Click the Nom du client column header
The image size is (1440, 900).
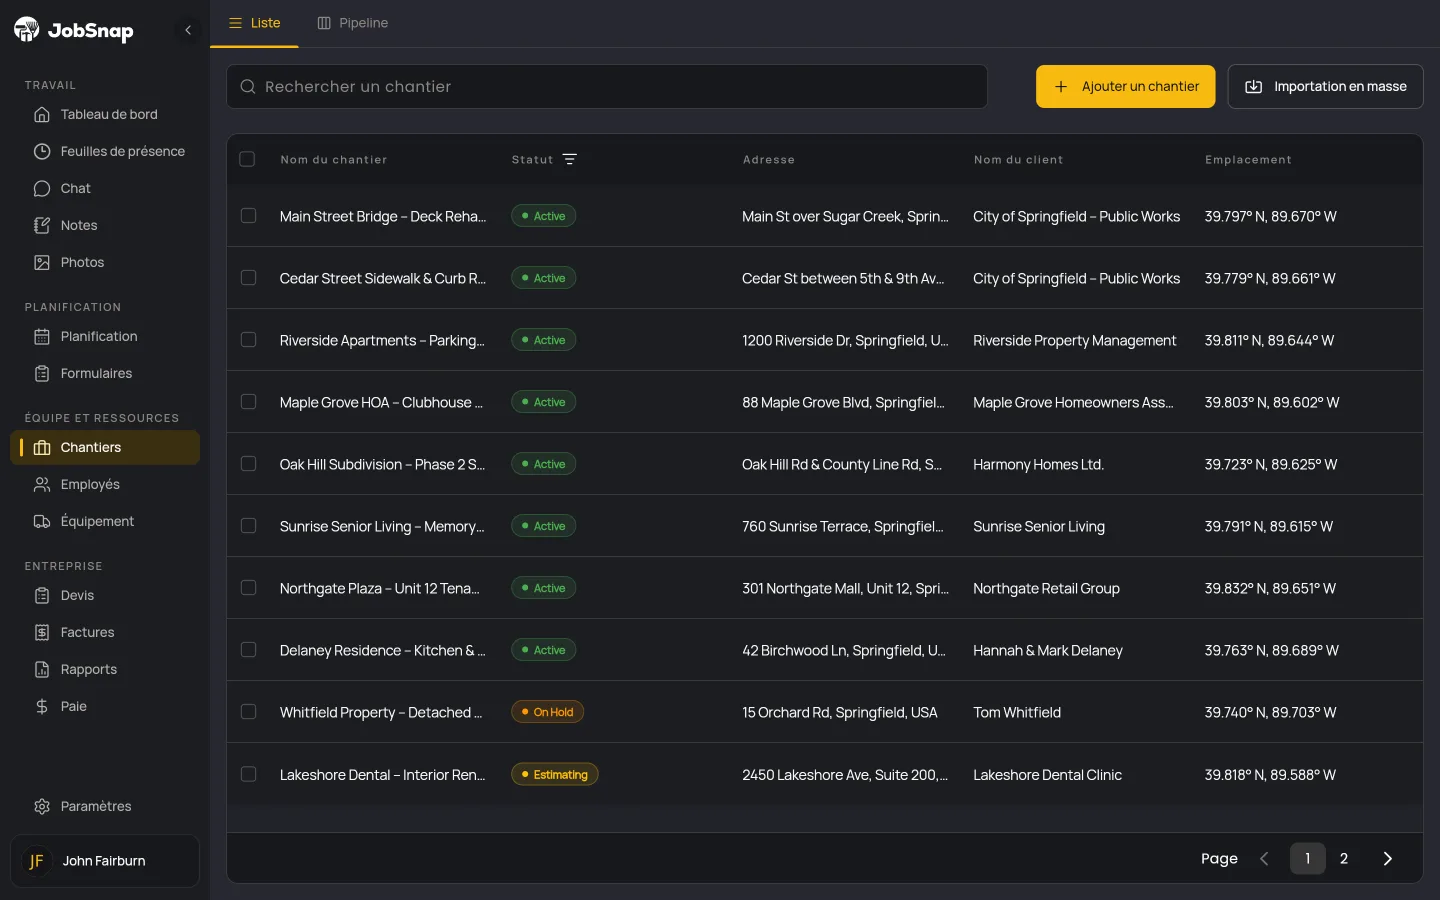pos(1019,160)
